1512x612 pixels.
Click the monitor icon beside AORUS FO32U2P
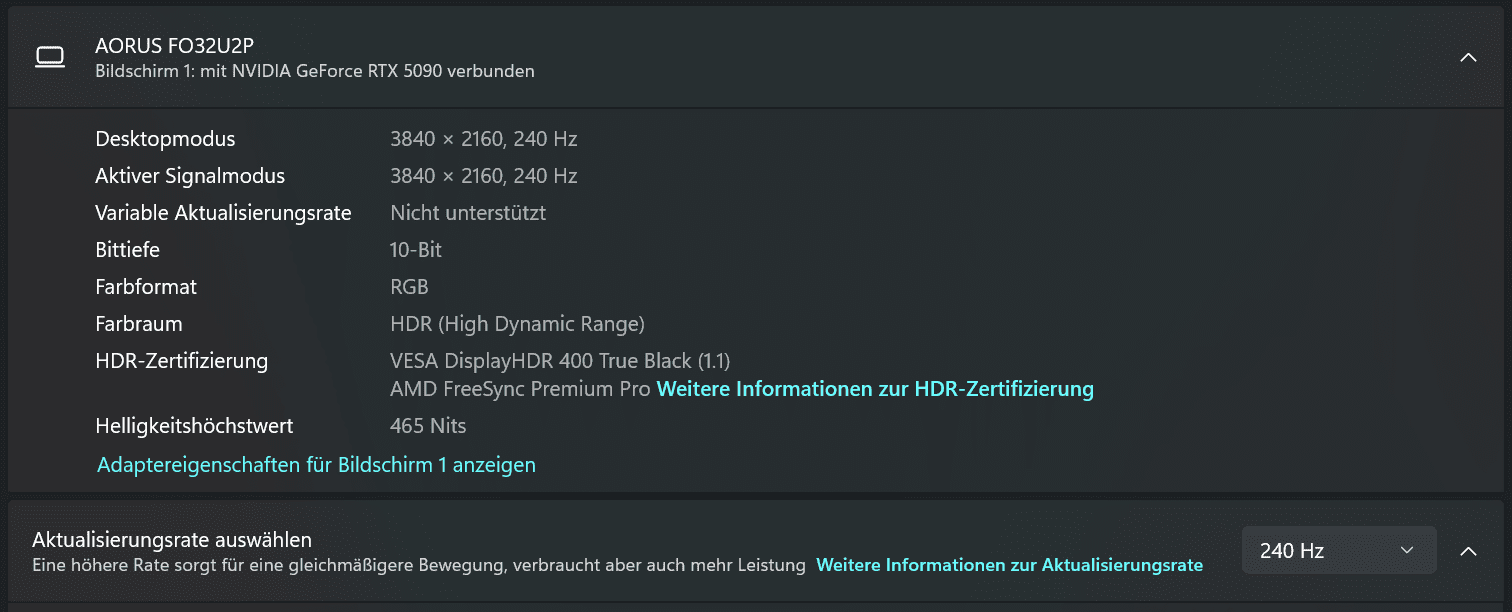point(50,57)
